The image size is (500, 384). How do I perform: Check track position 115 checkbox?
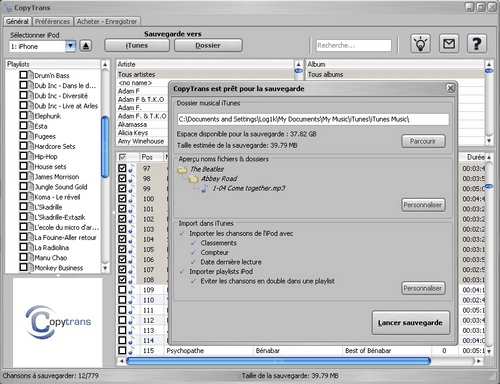click(122, 350)
